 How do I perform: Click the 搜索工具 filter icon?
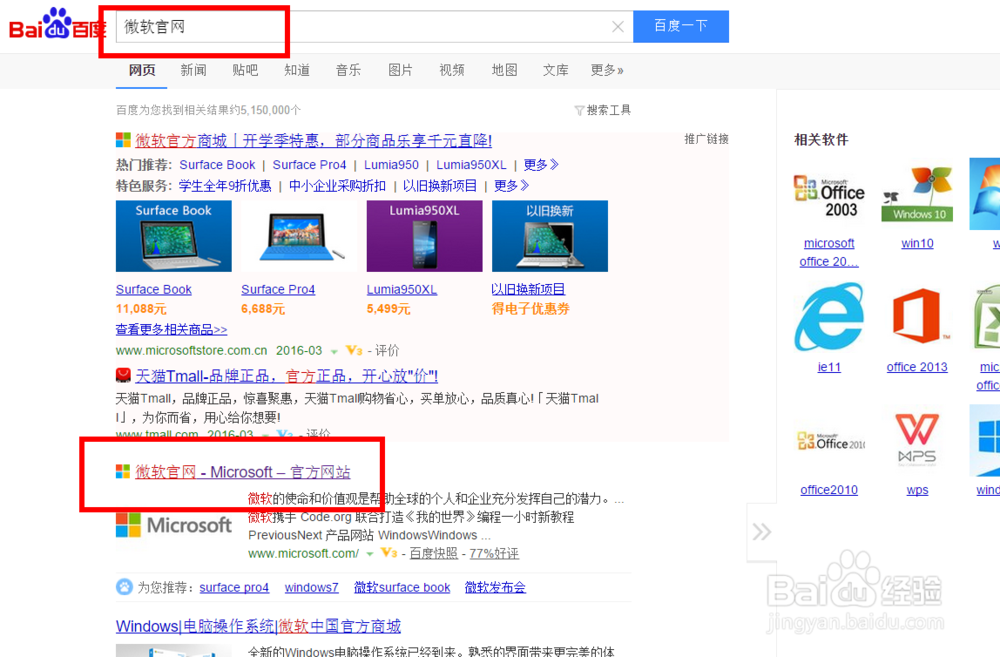click(581, 110)
